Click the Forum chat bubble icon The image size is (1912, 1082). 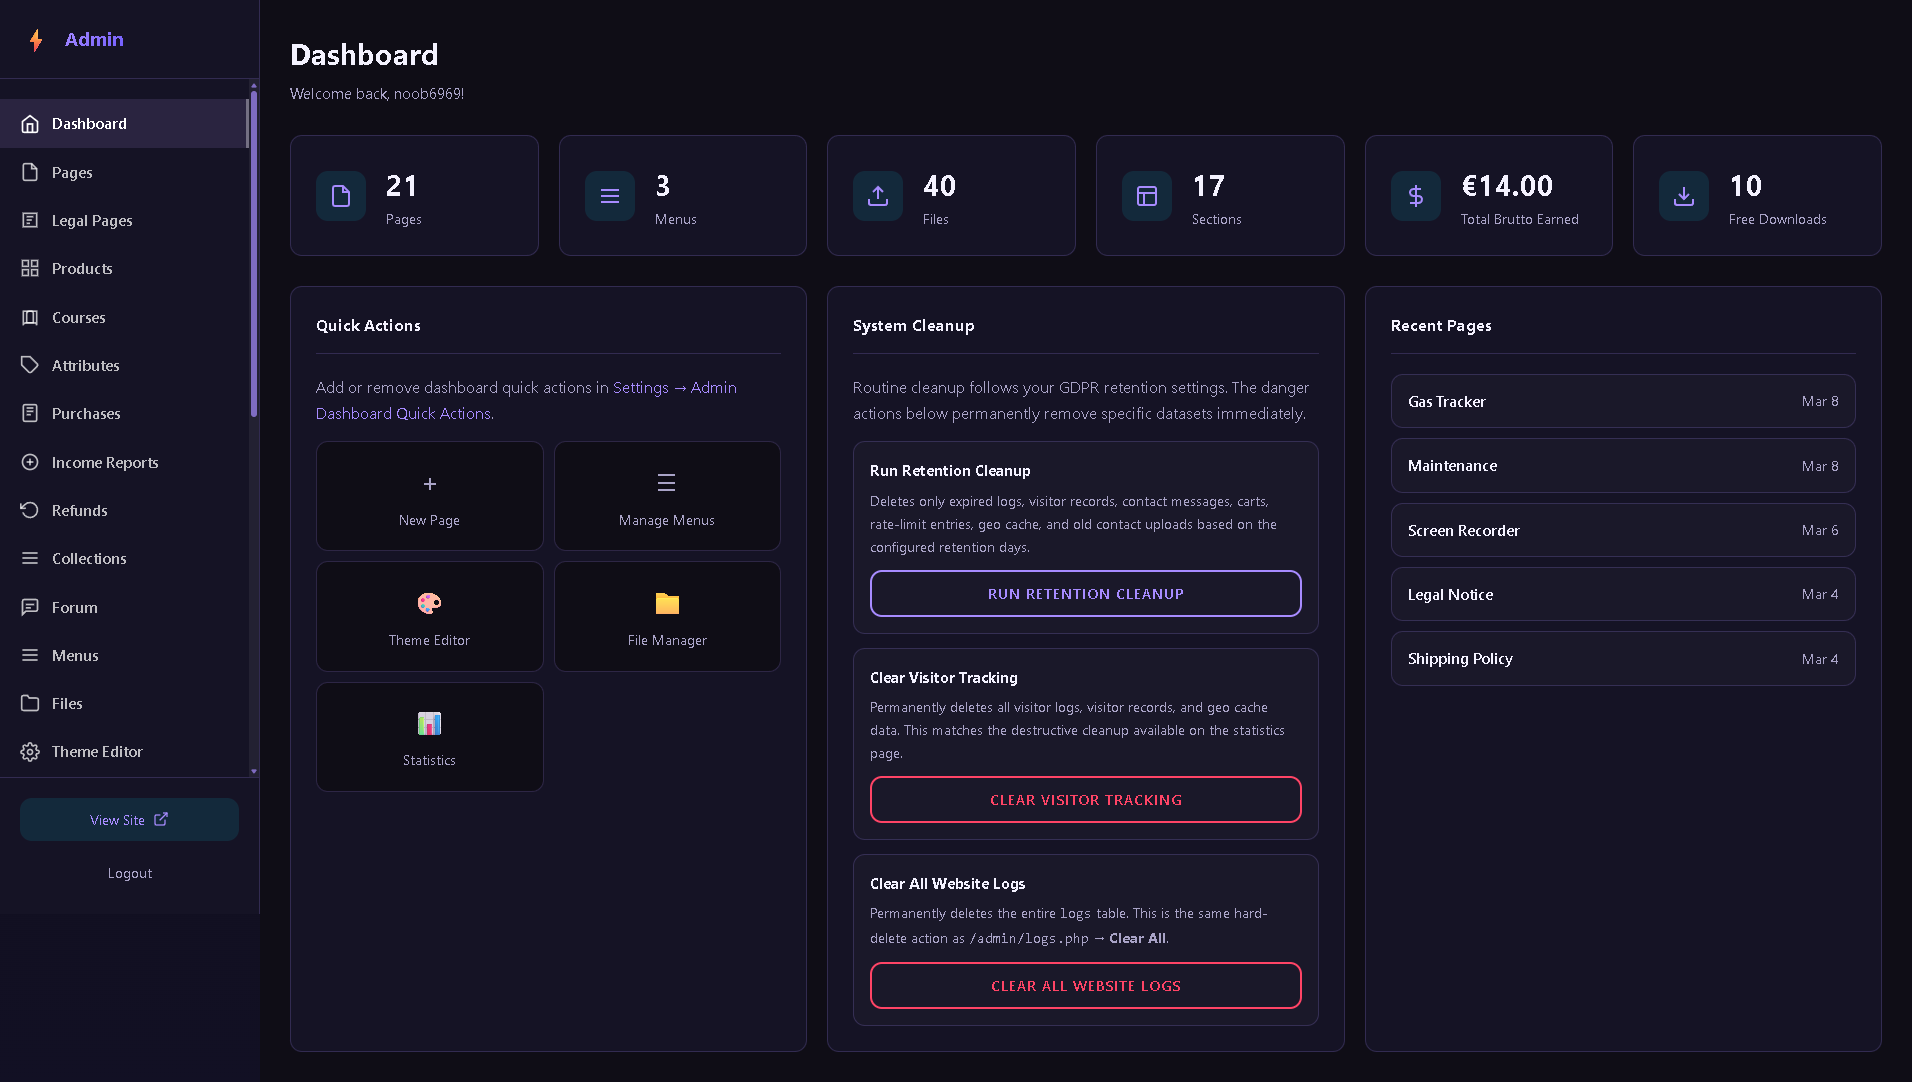30,607
